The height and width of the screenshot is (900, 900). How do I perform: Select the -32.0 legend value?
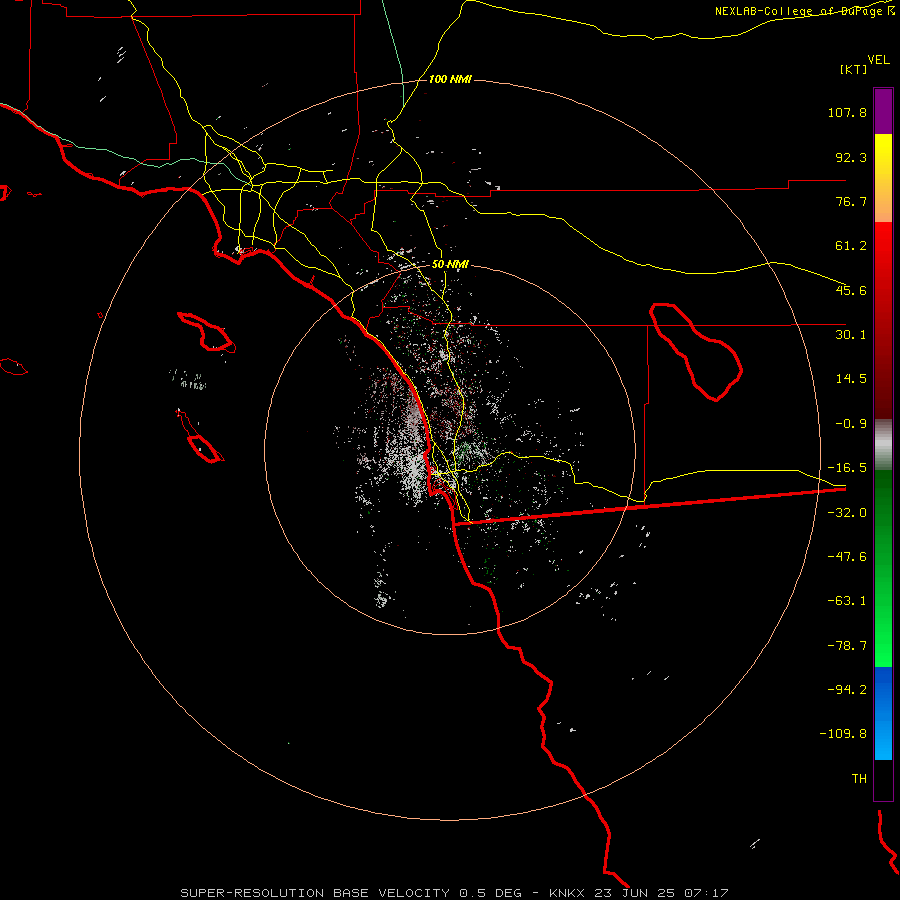(847, 513)
